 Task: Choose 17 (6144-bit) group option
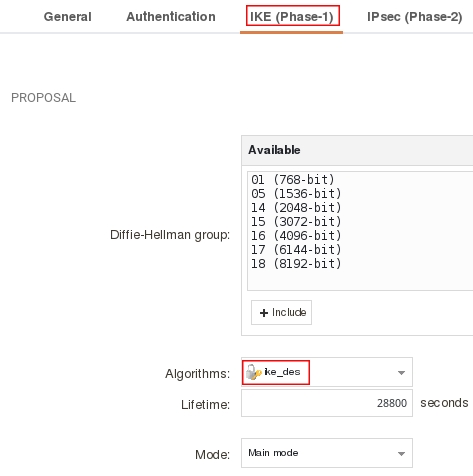click(x=296, y=250)
